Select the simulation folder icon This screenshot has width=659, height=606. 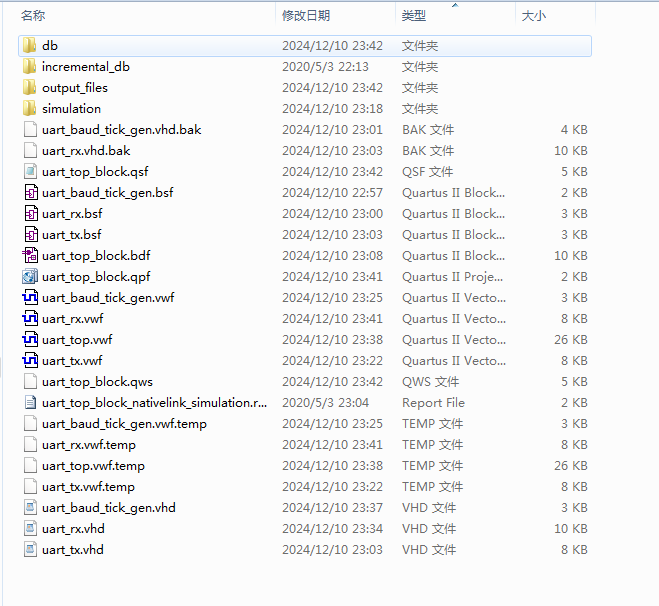[x=29, y=108]
